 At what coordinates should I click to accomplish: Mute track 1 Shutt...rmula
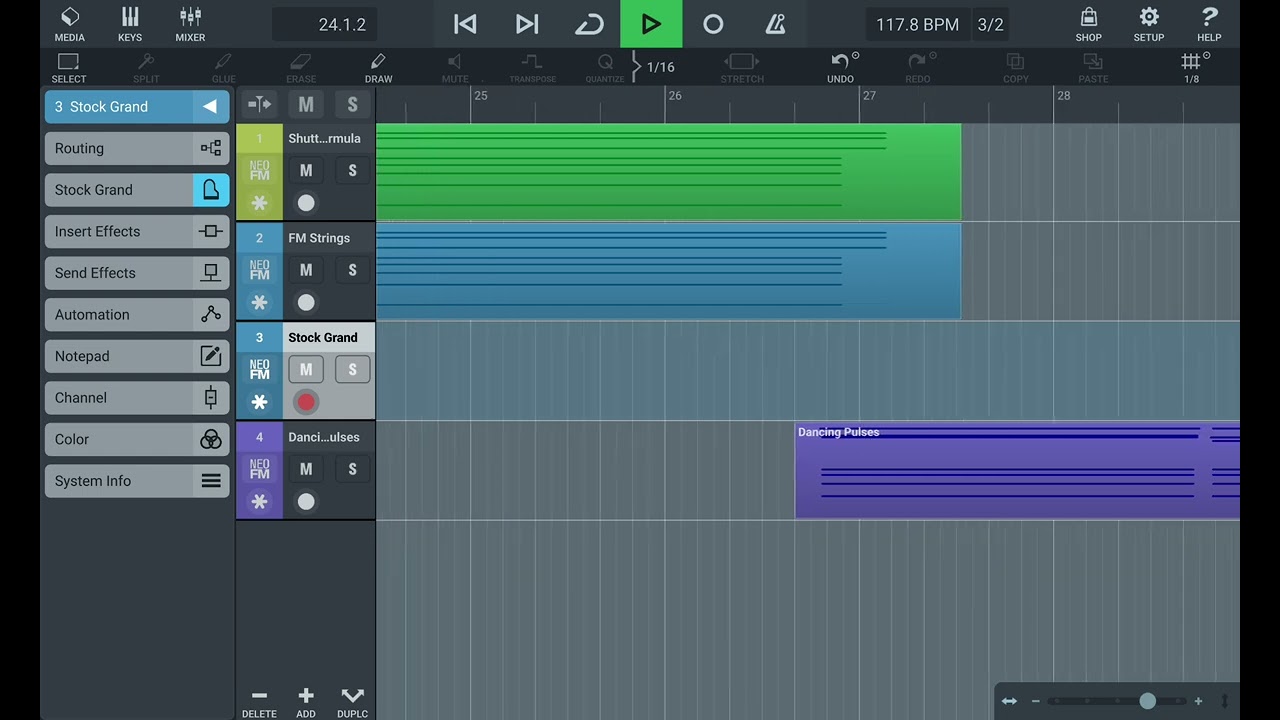coord(306,171)
